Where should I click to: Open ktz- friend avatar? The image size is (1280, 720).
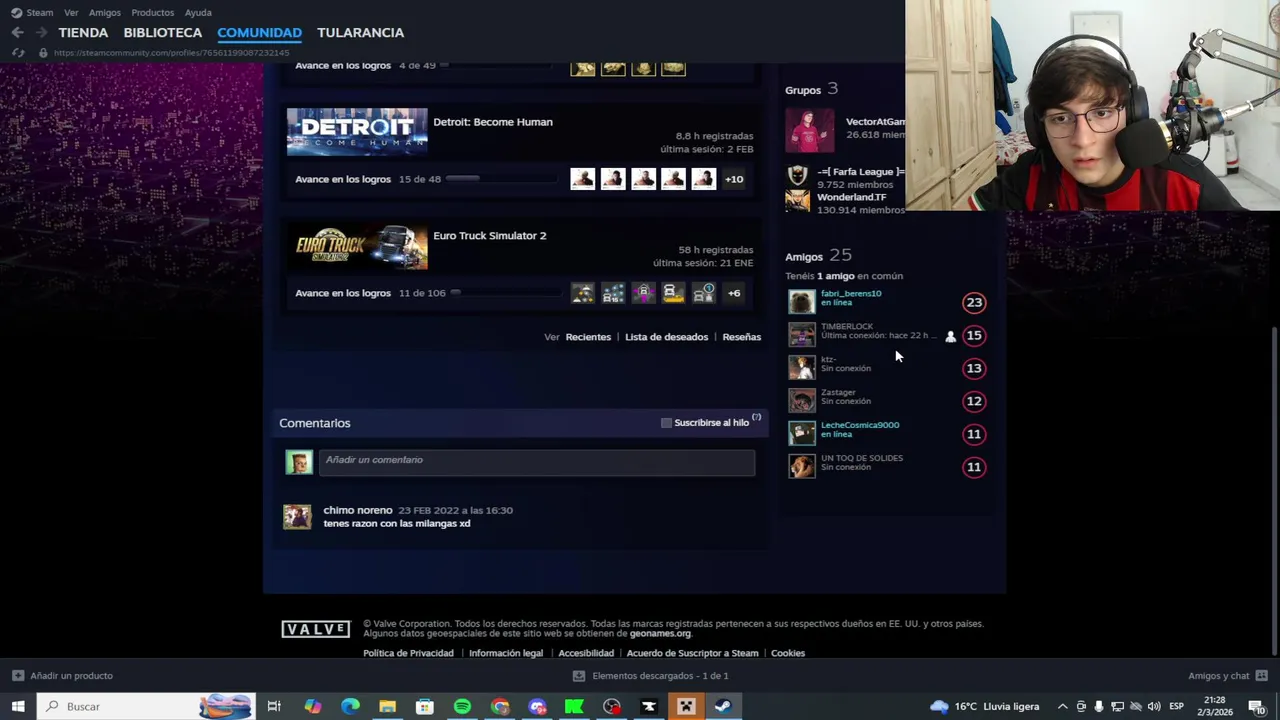click(x=802, y=368)
